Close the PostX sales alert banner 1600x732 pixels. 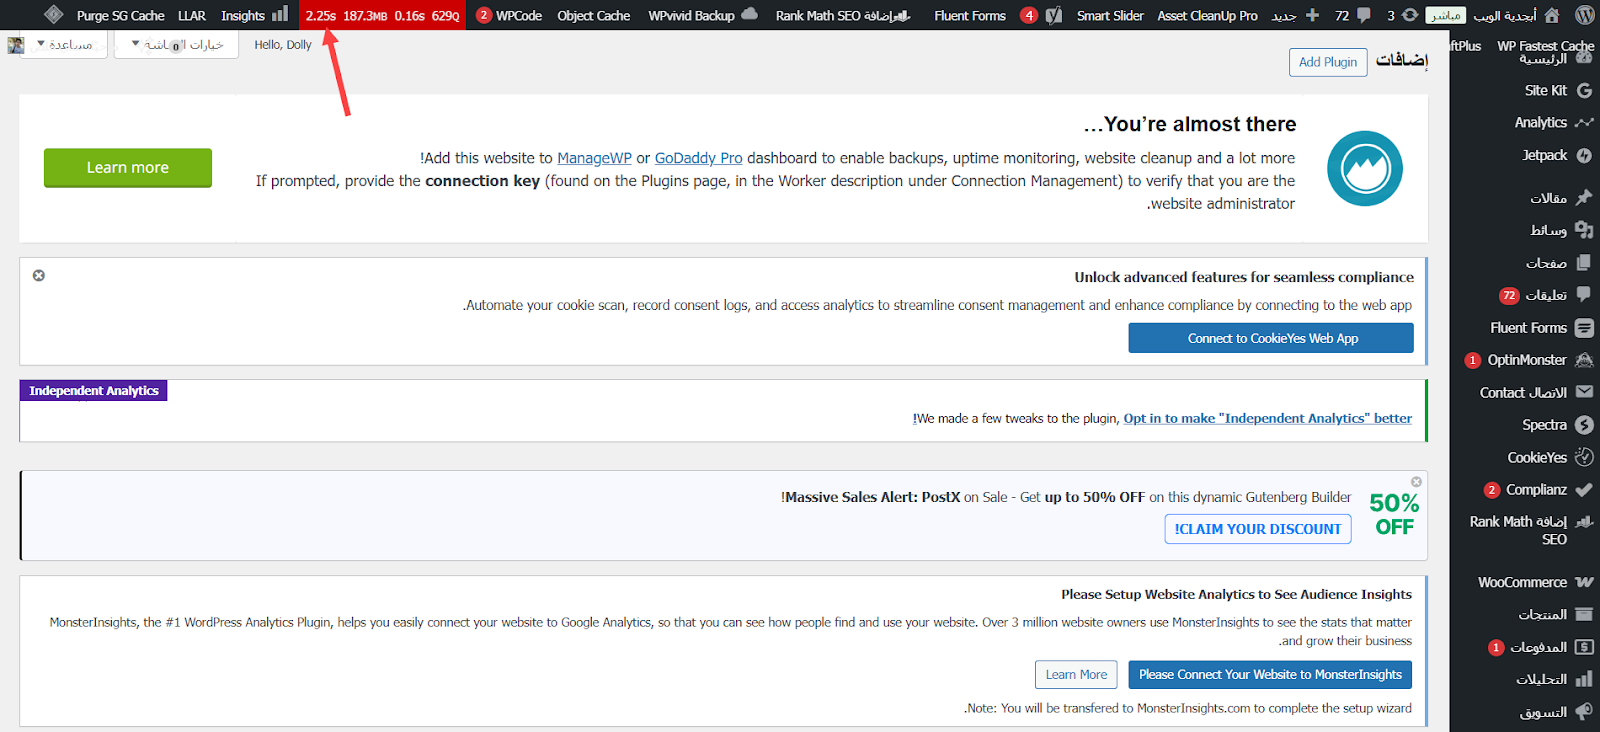(x=1416, y=482)
